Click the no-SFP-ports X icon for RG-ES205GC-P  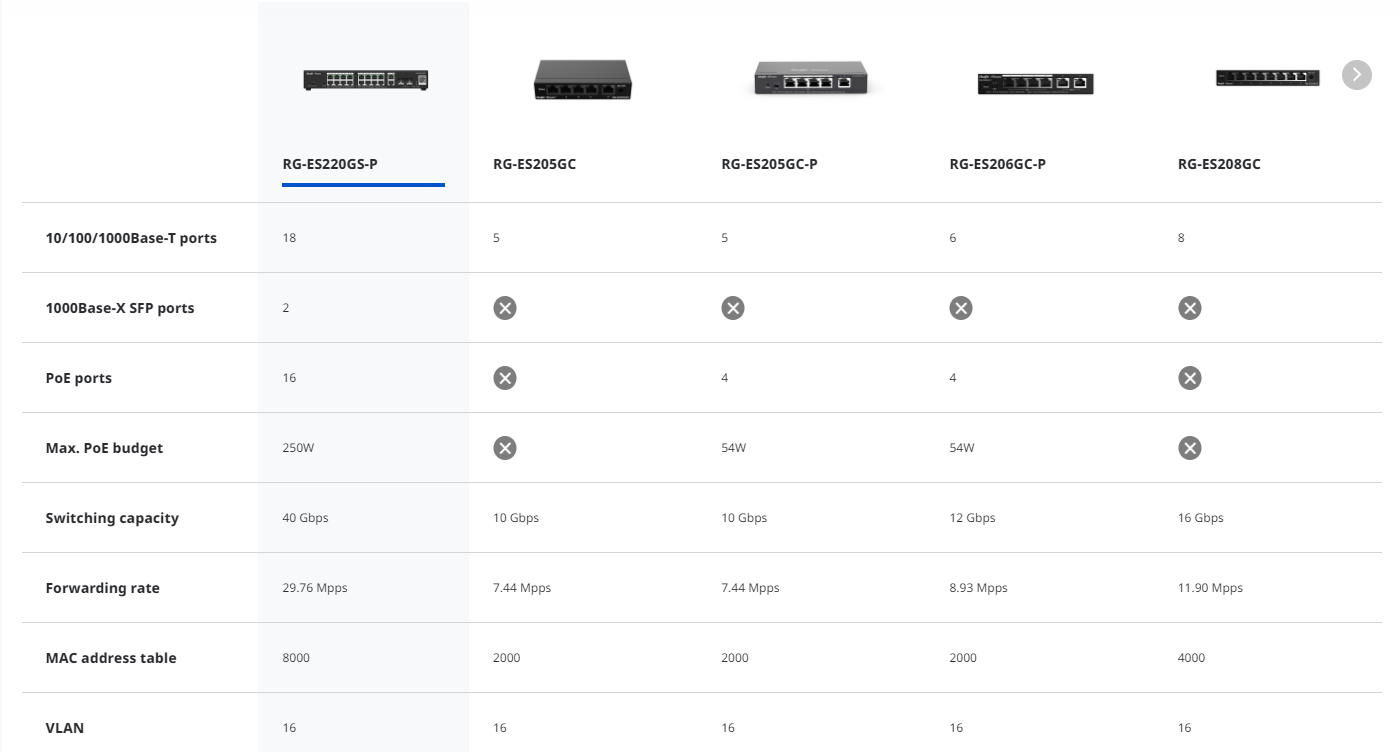coord(733,308)
